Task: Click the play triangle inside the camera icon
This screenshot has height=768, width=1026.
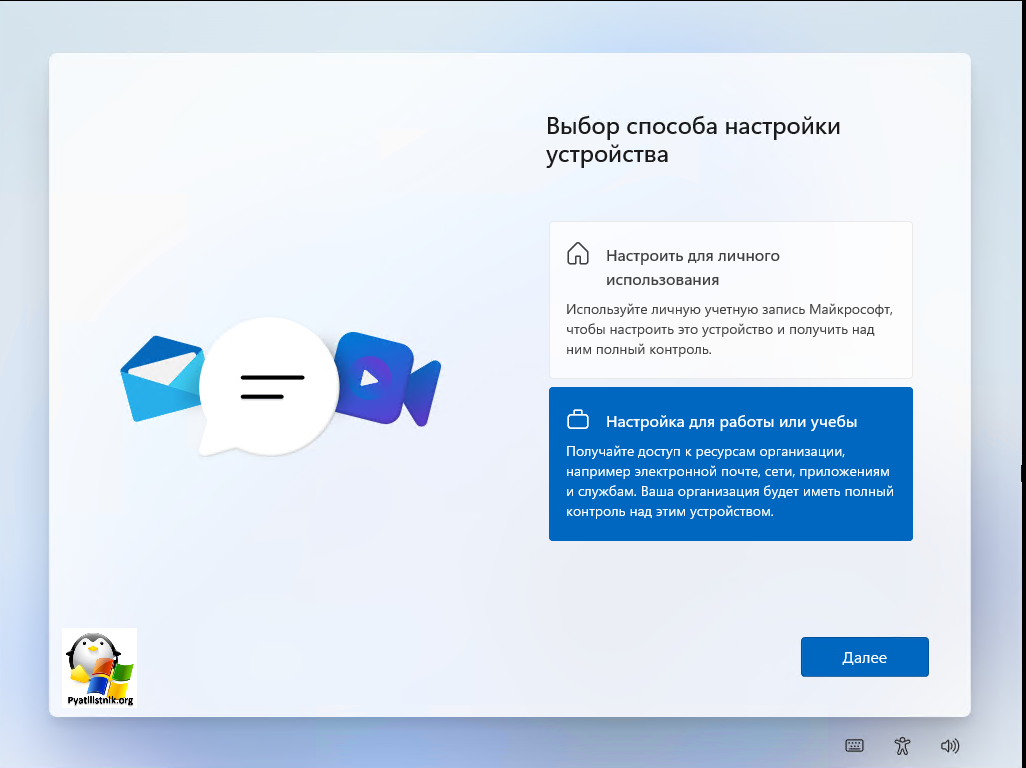Action: tap(369, 378)
